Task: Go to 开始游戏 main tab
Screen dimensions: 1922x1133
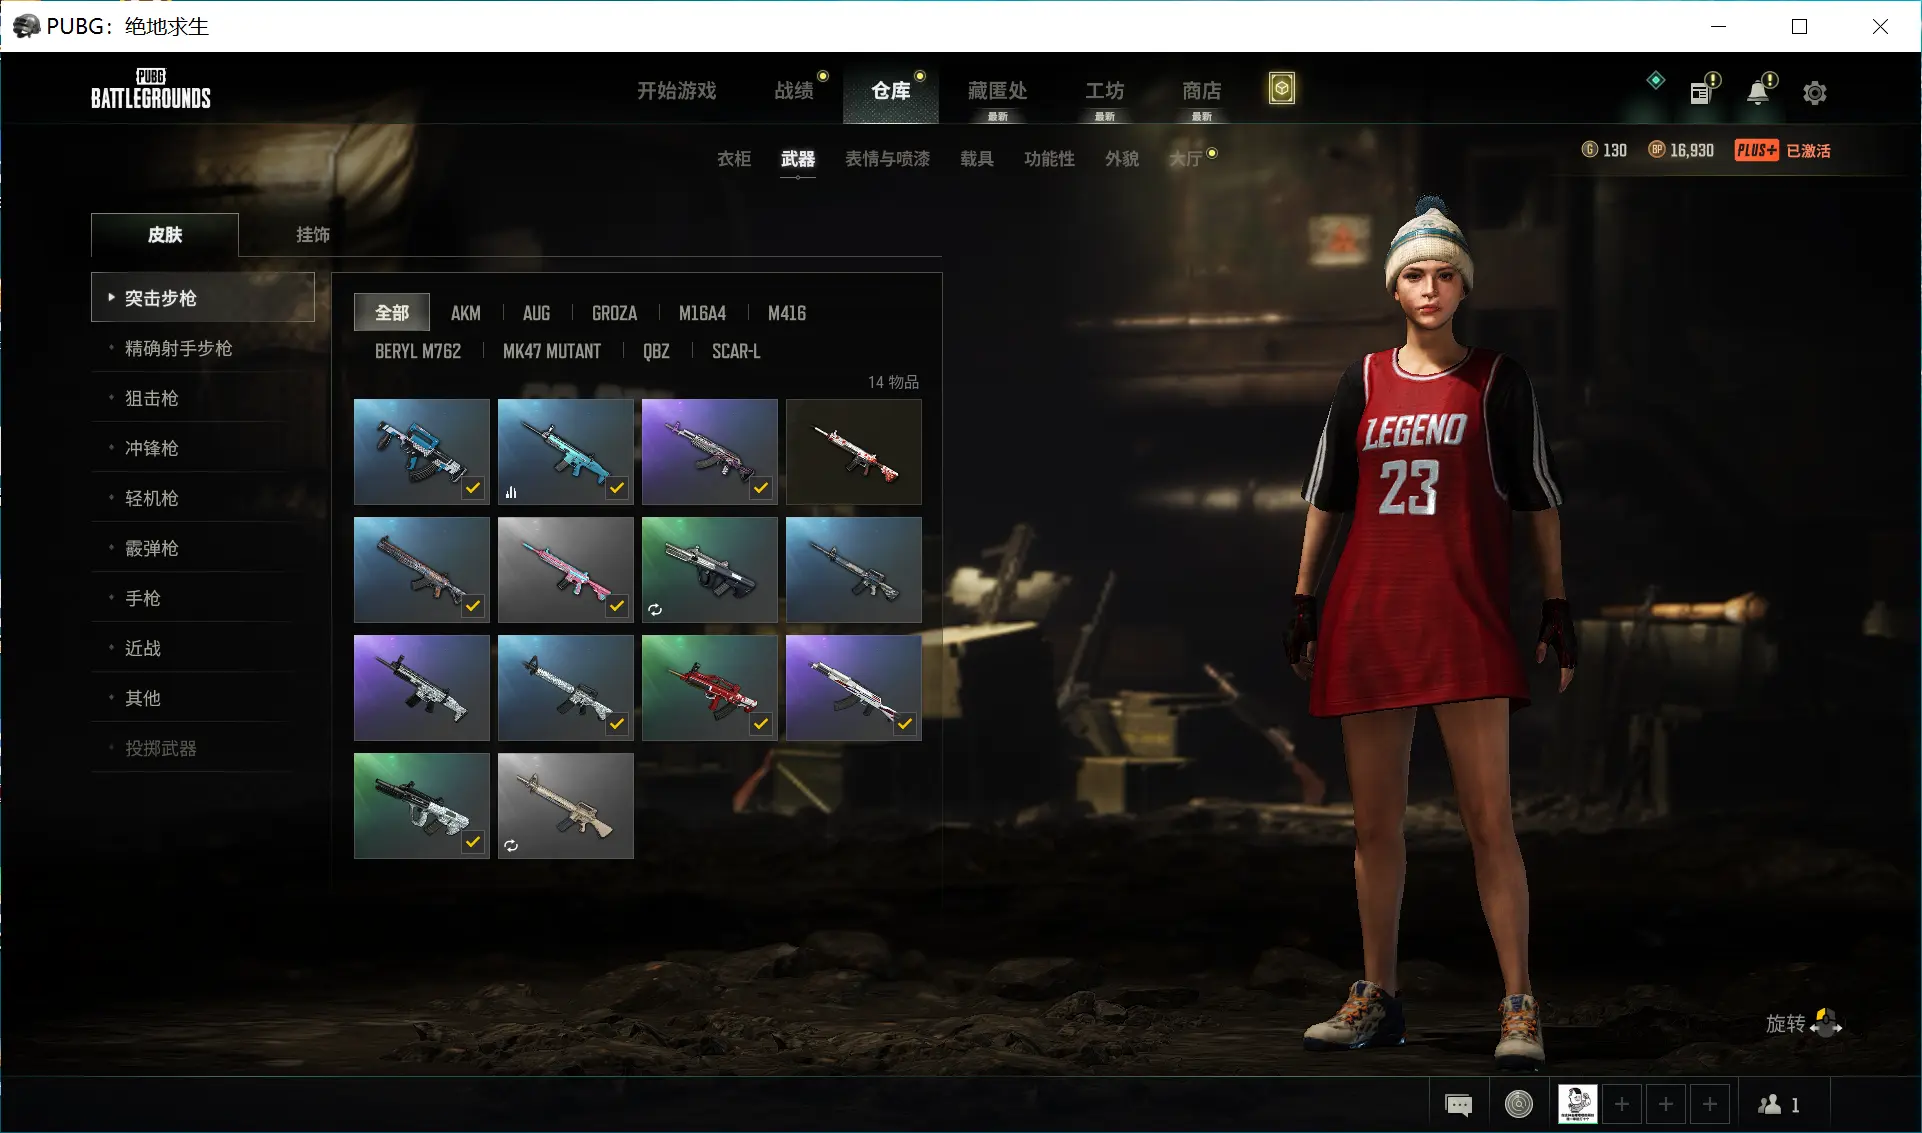Action: pos(677,91)
